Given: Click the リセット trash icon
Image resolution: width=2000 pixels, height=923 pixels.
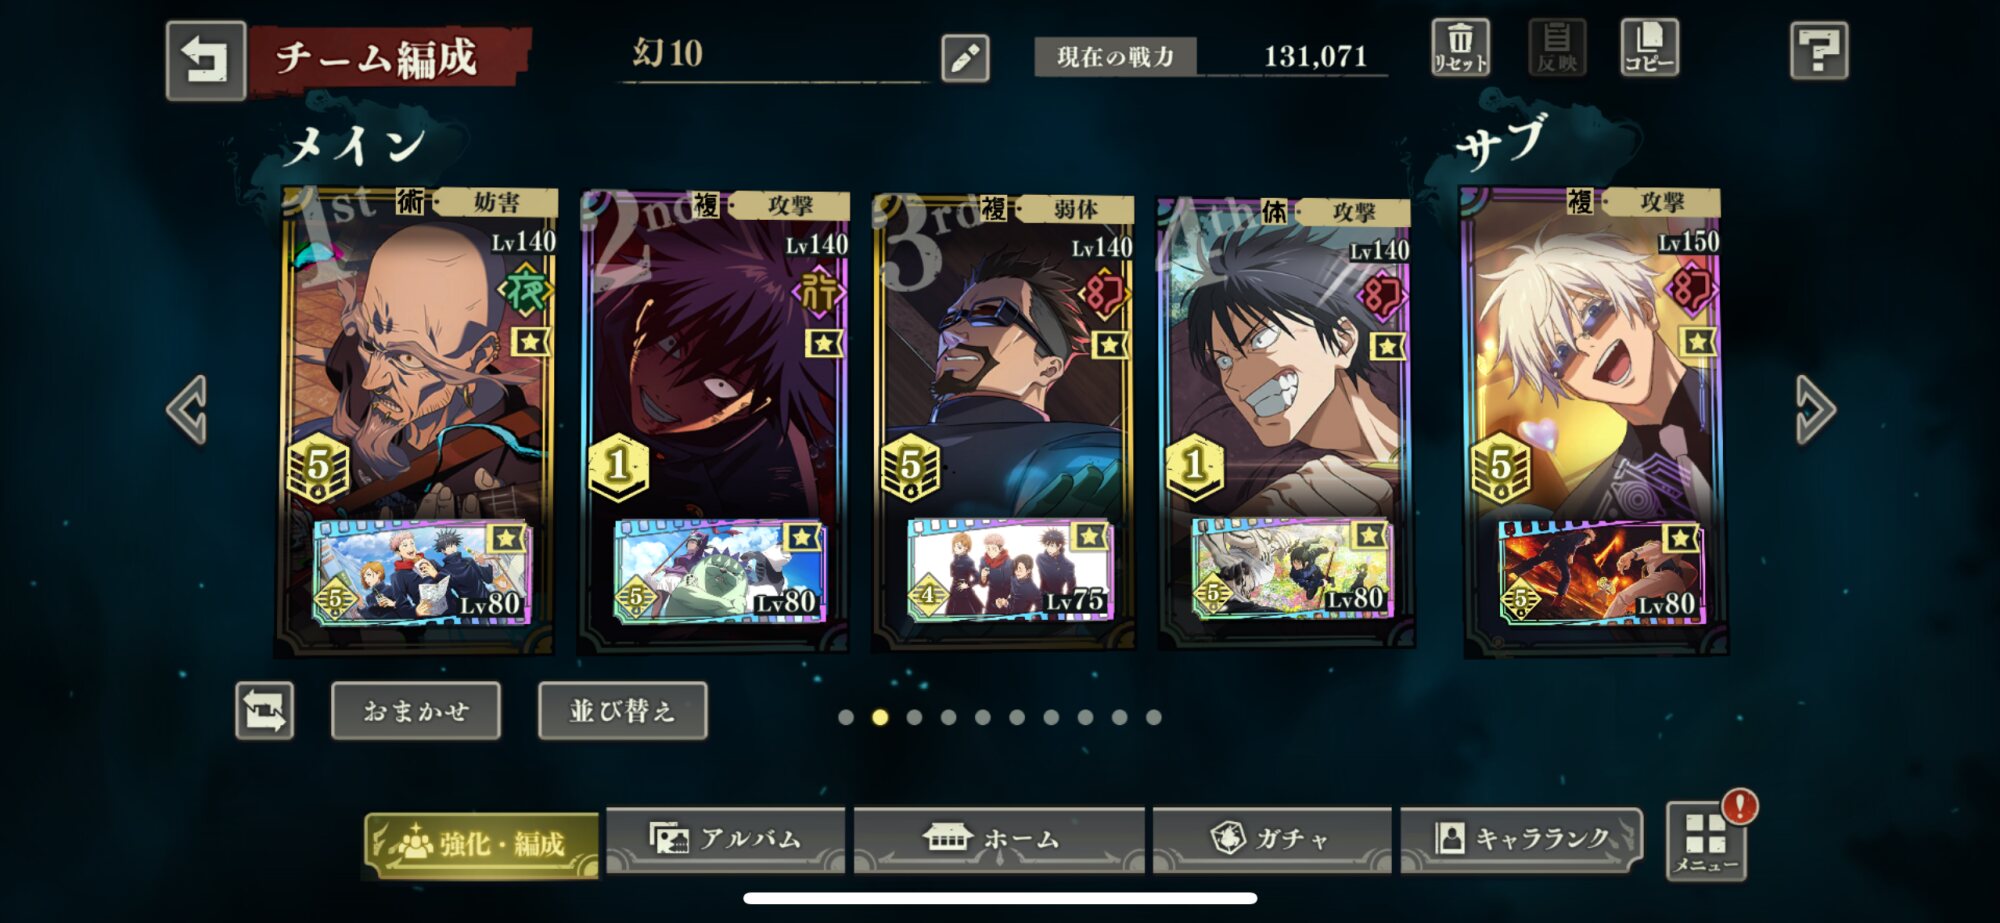Looking at the screenshot, I should (1460, 48).
